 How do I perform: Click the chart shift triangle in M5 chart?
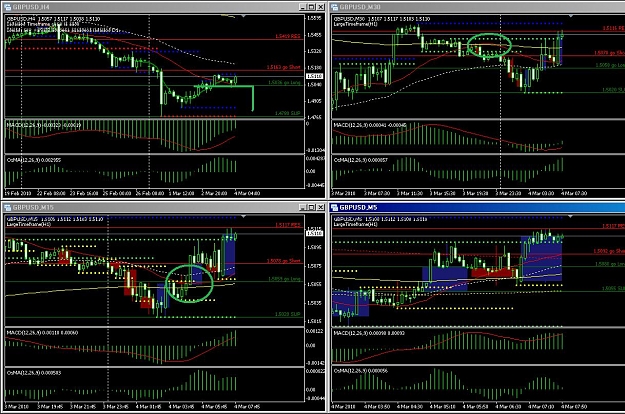(x=570, y=217)
